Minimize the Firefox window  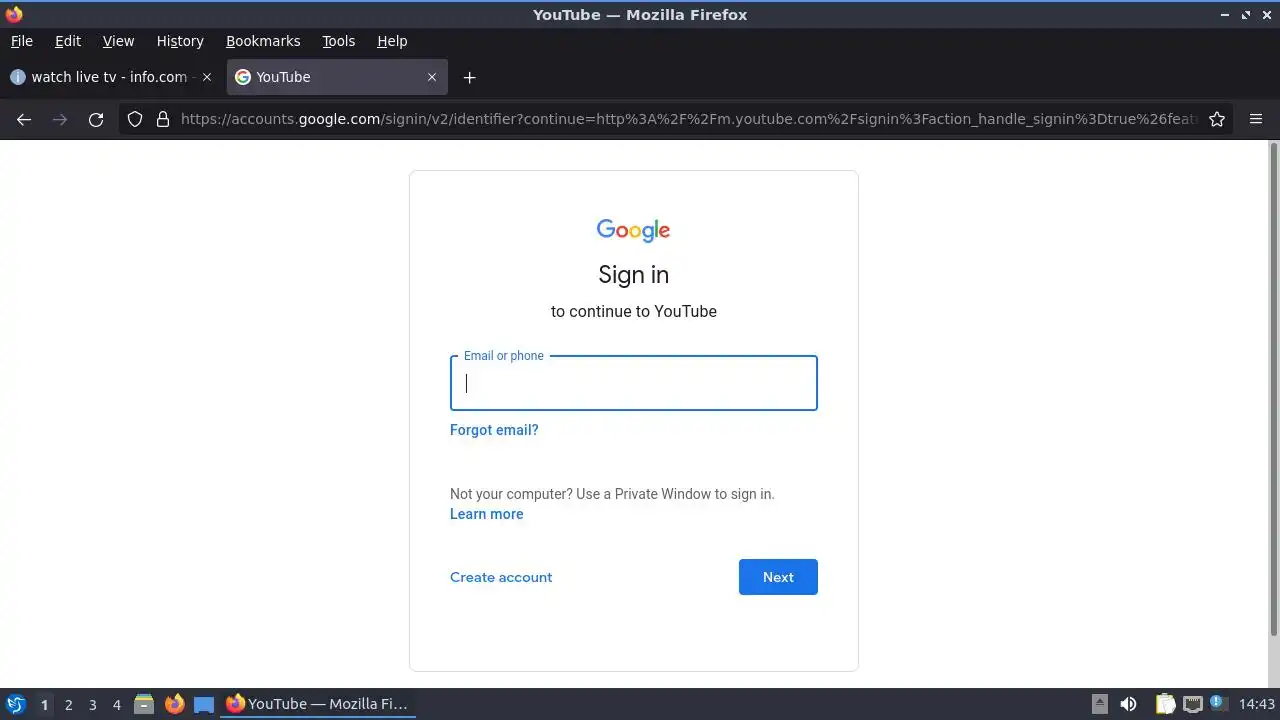click(x=1225, y=15)
